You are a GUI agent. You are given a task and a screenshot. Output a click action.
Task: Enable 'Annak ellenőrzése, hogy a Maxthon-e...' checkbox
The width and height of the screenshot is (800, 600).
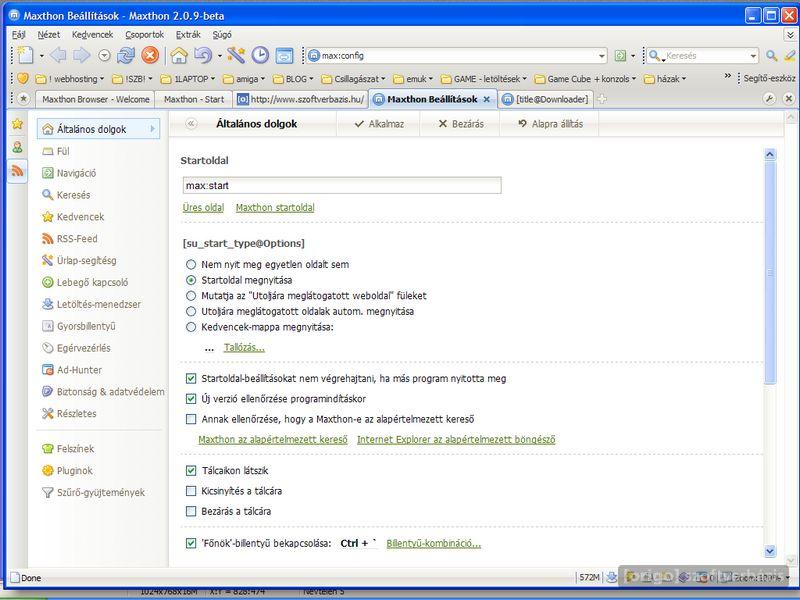pos(191,419)
